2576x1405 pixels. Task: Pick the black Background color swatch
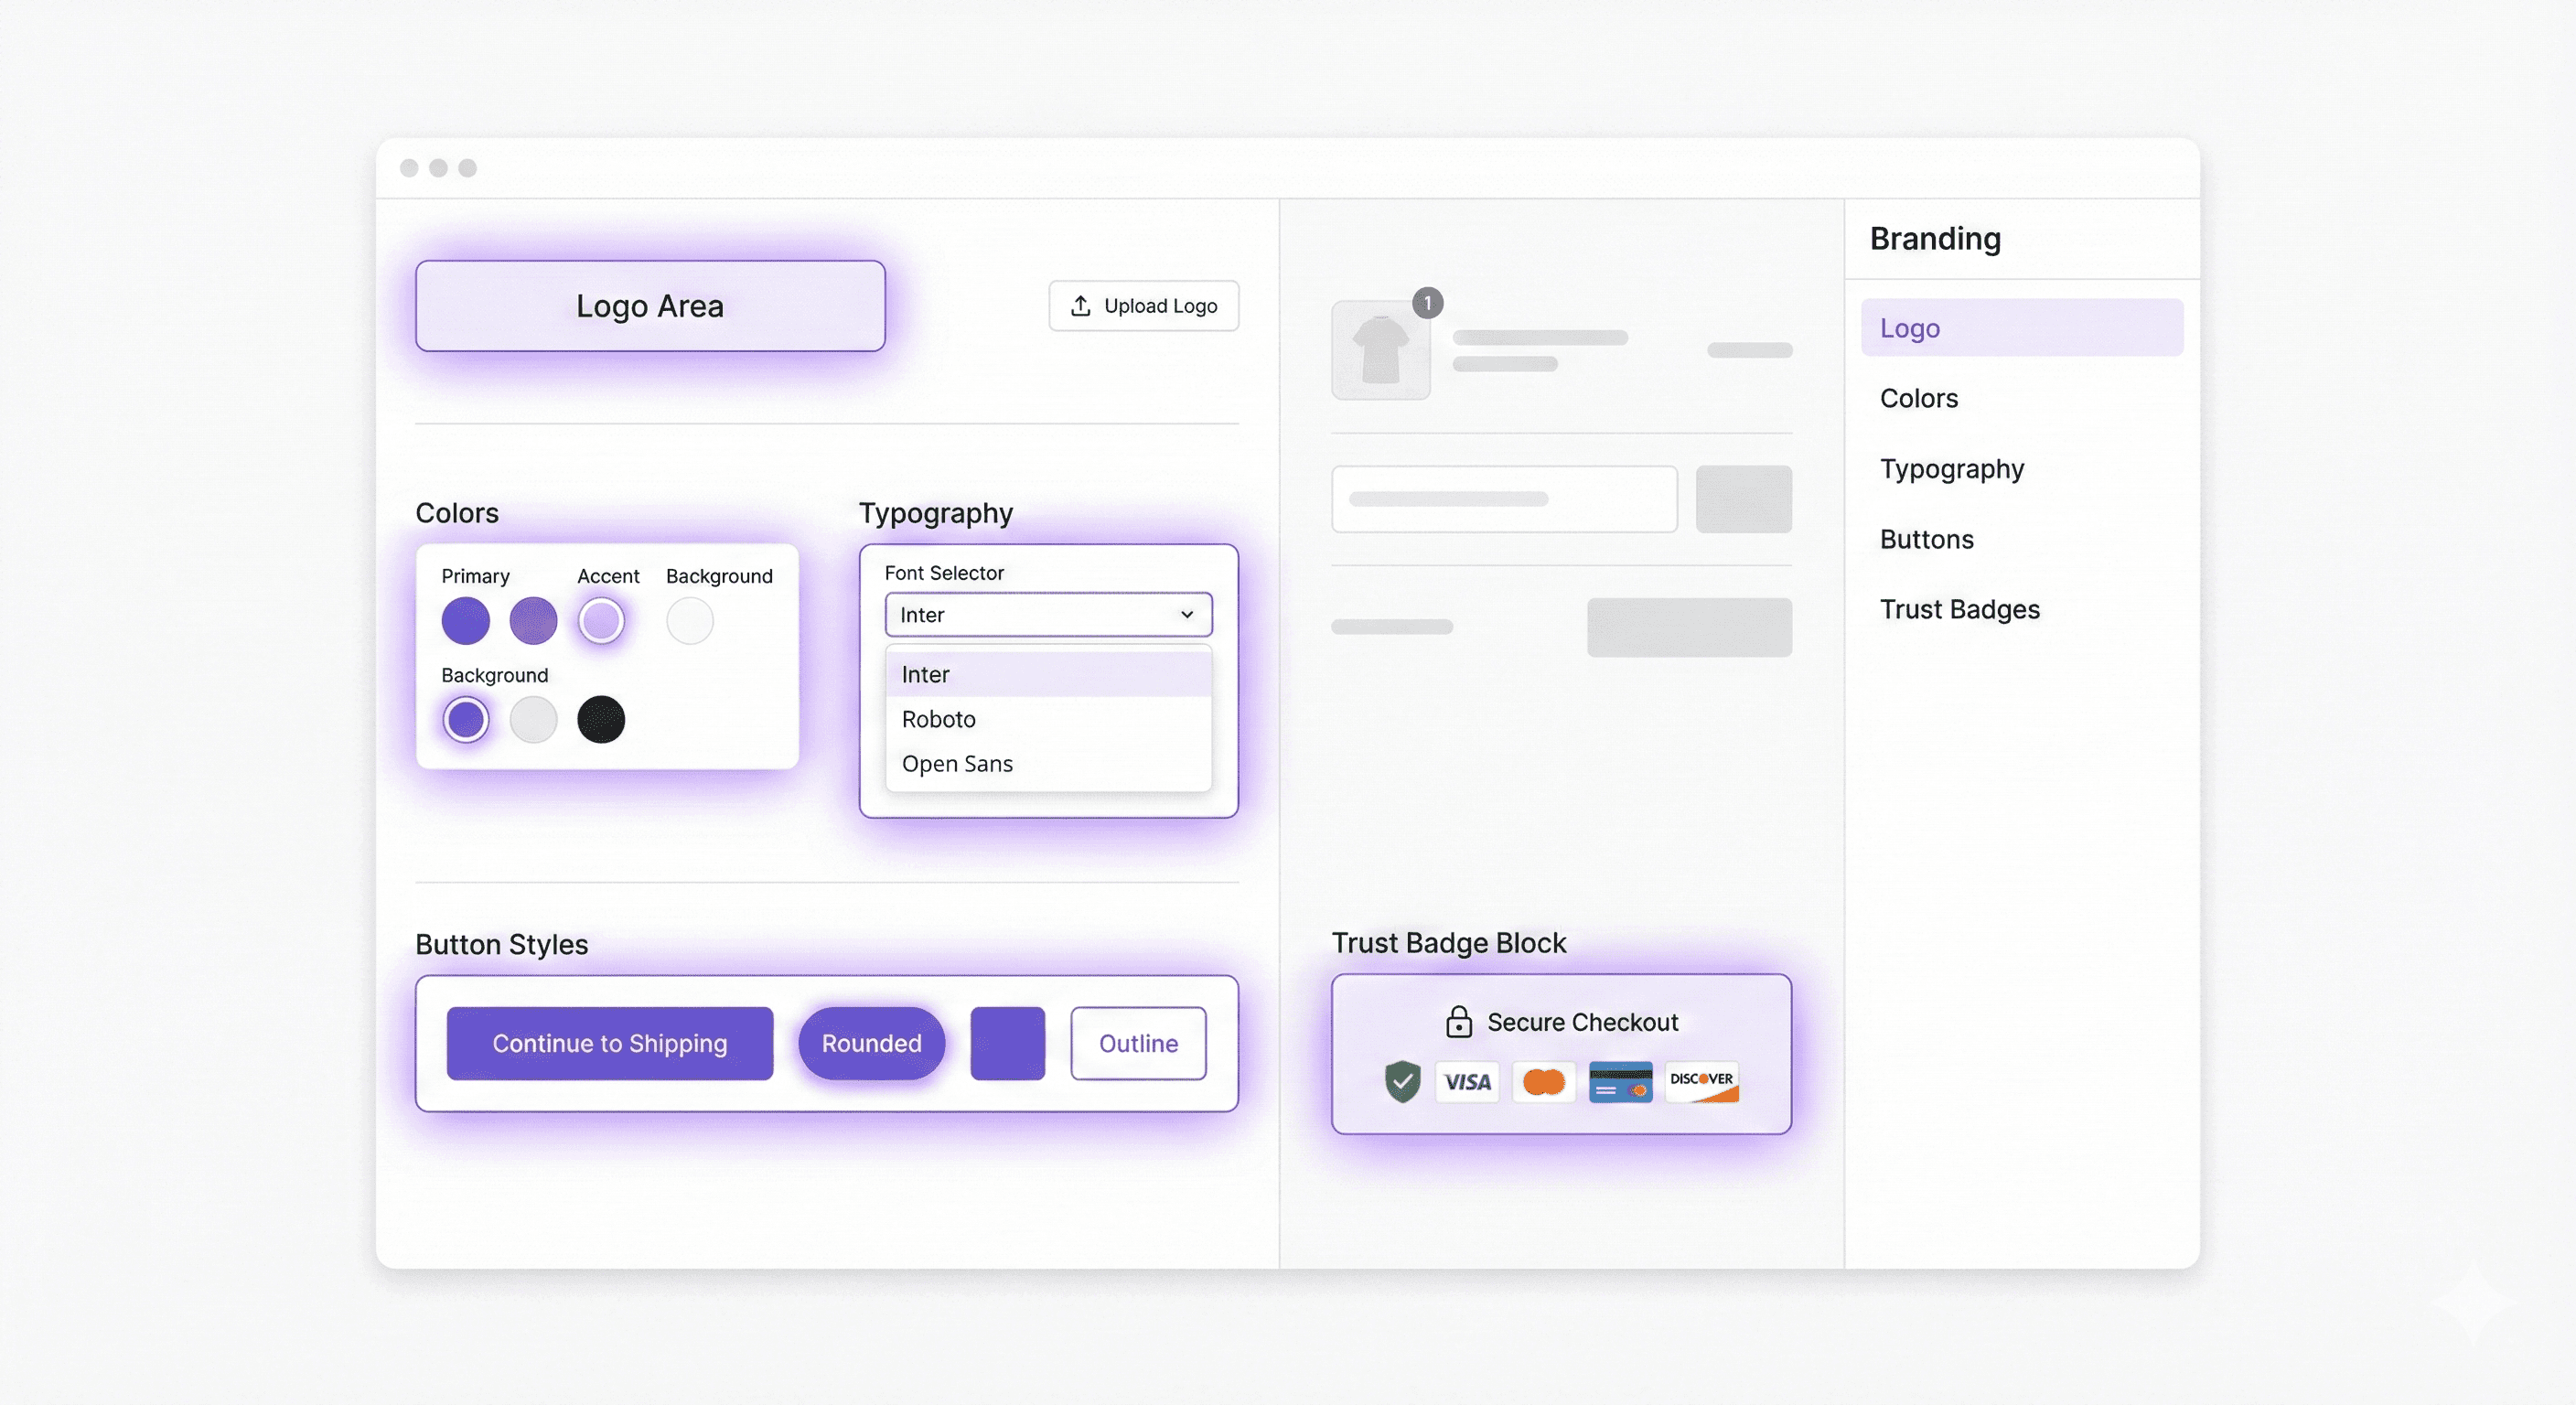coord(602,719)
